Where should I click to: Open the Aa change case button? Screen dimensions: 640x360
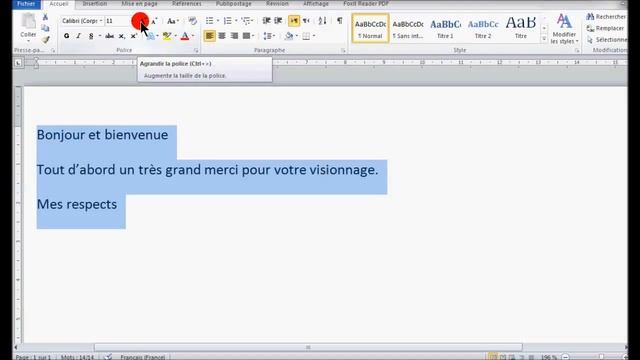coord(173,21)
